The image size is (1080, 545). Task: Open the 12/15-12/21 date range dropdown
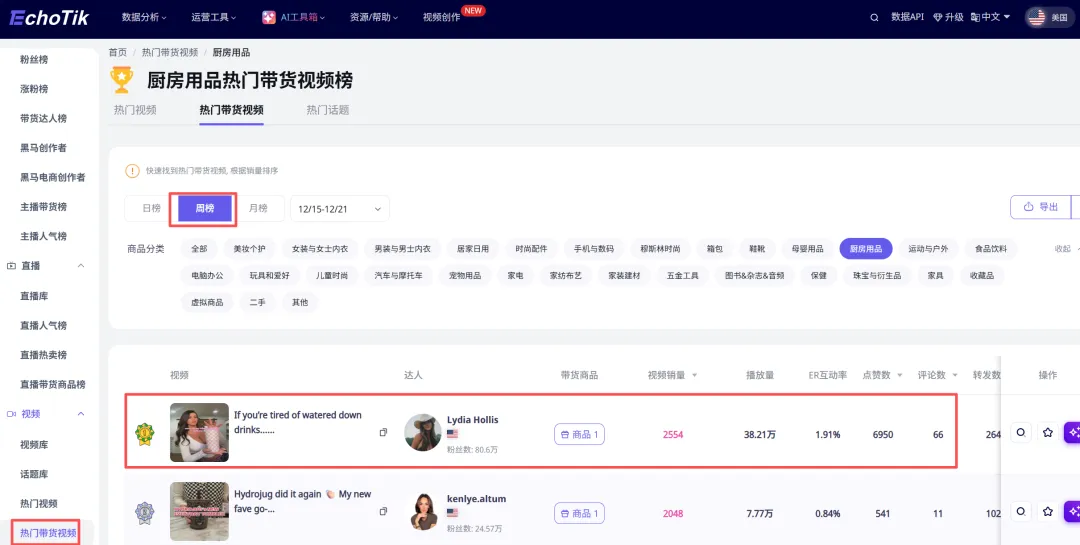coord(339,208)
